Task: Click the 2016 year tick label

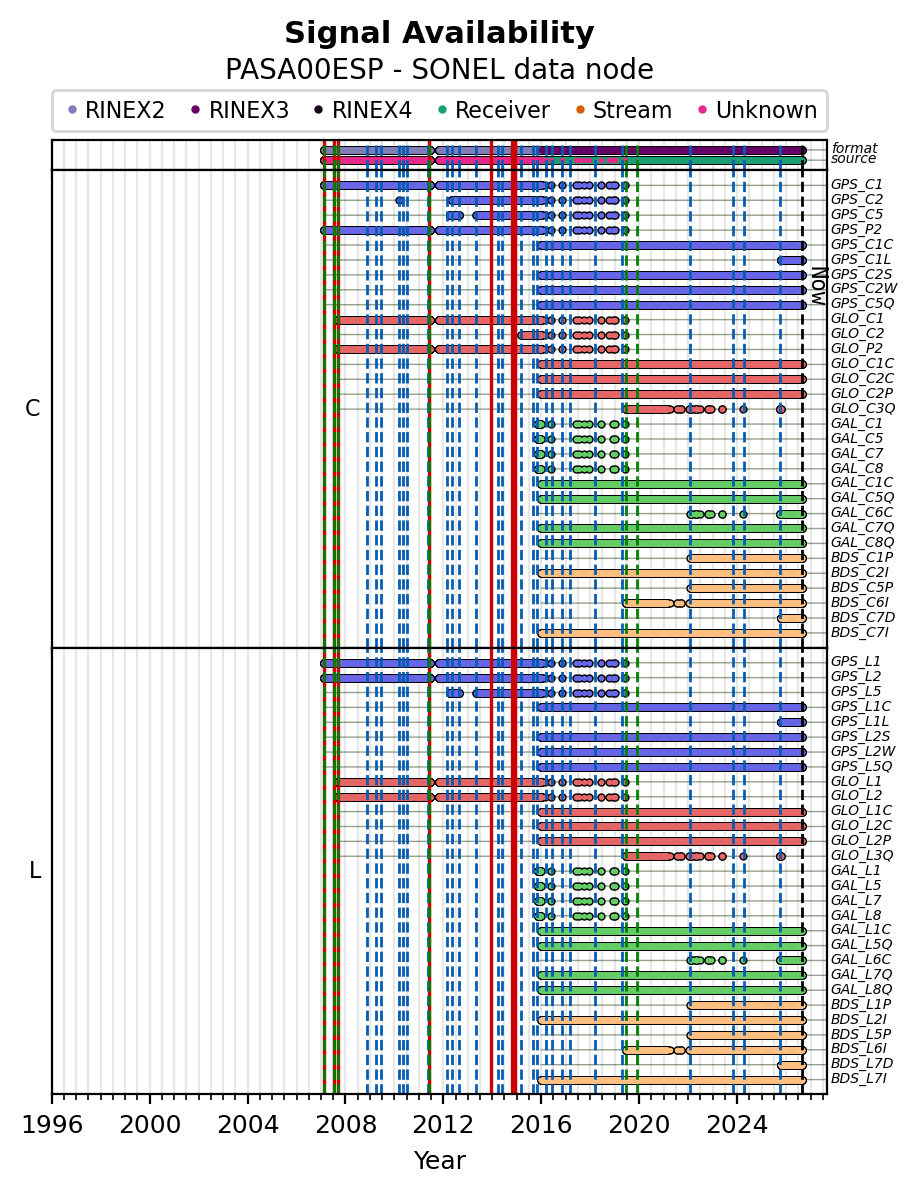Action: (x=541, y=1125)
